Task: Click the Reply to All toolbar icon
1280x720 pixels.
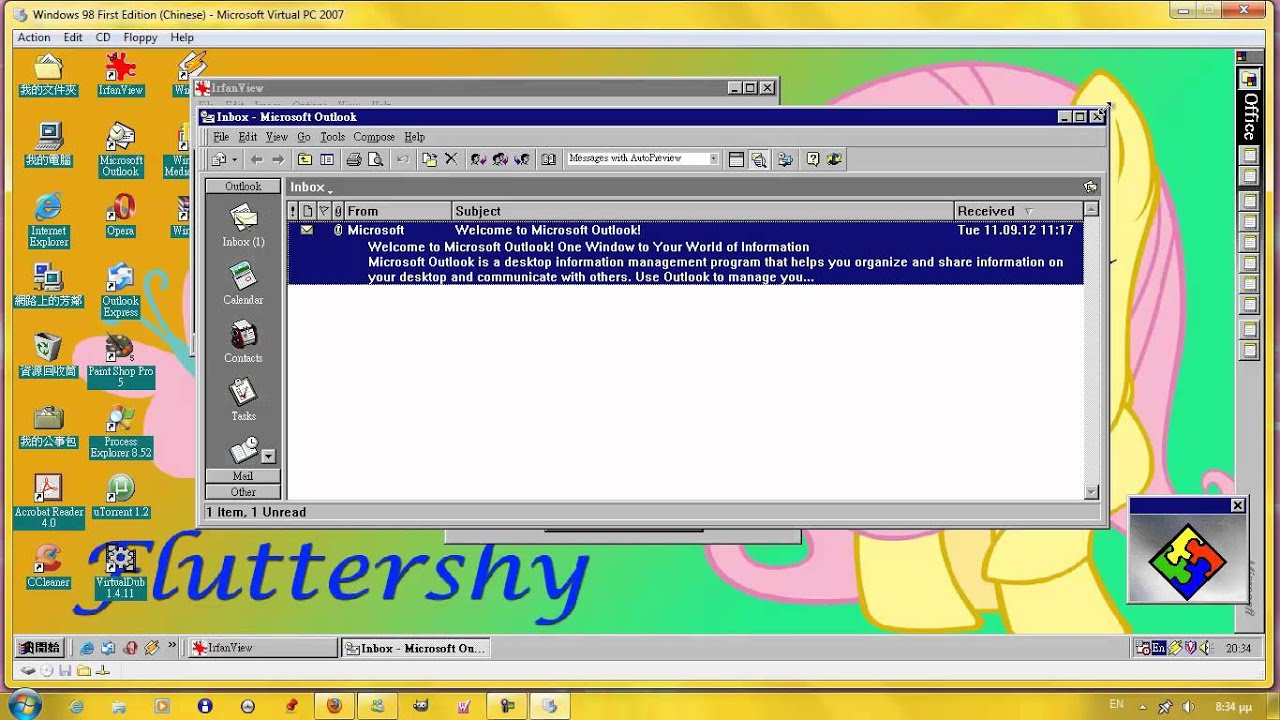Action: point(500,159)
